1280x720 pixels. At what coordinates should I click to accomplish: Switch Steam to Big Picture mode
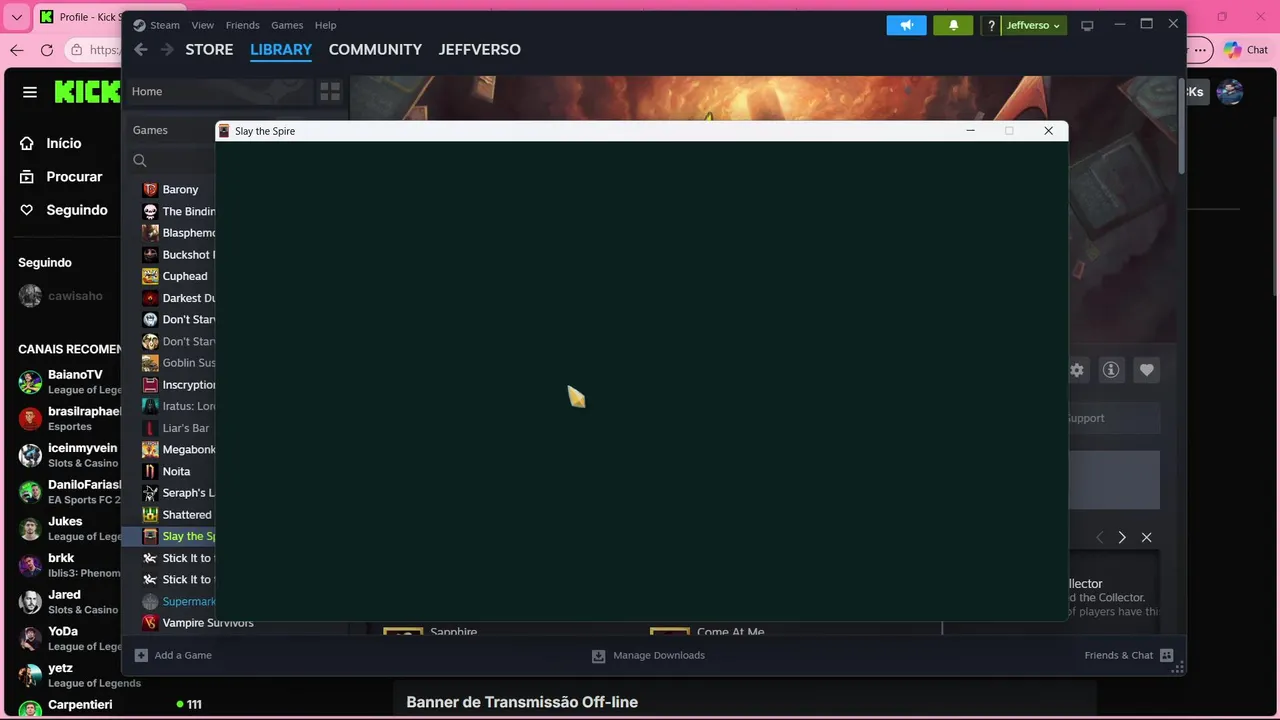(1087, 25)
